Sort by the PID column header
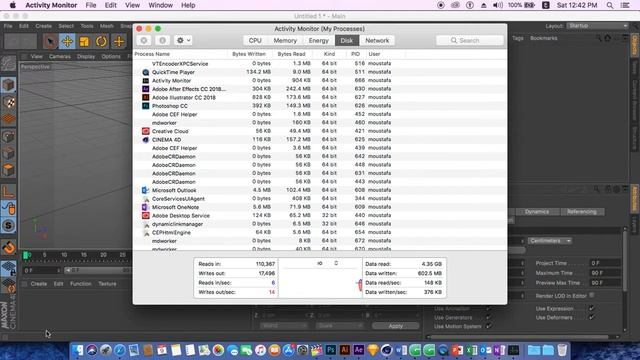This screenshot has width=640, height=360. 356,54
